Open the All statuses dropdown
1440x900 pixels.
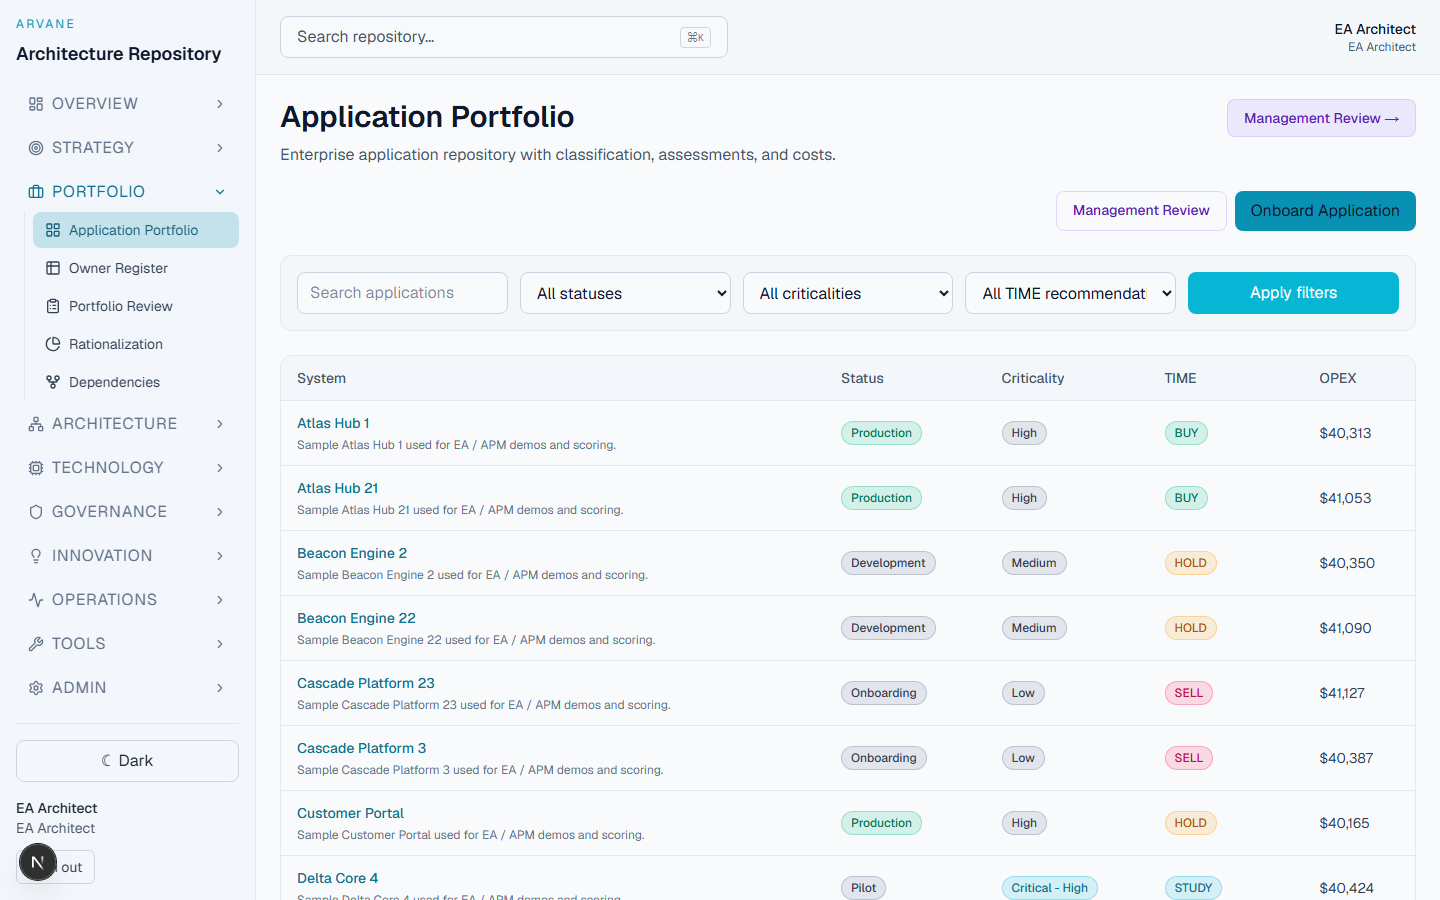[x=625, y=293]
